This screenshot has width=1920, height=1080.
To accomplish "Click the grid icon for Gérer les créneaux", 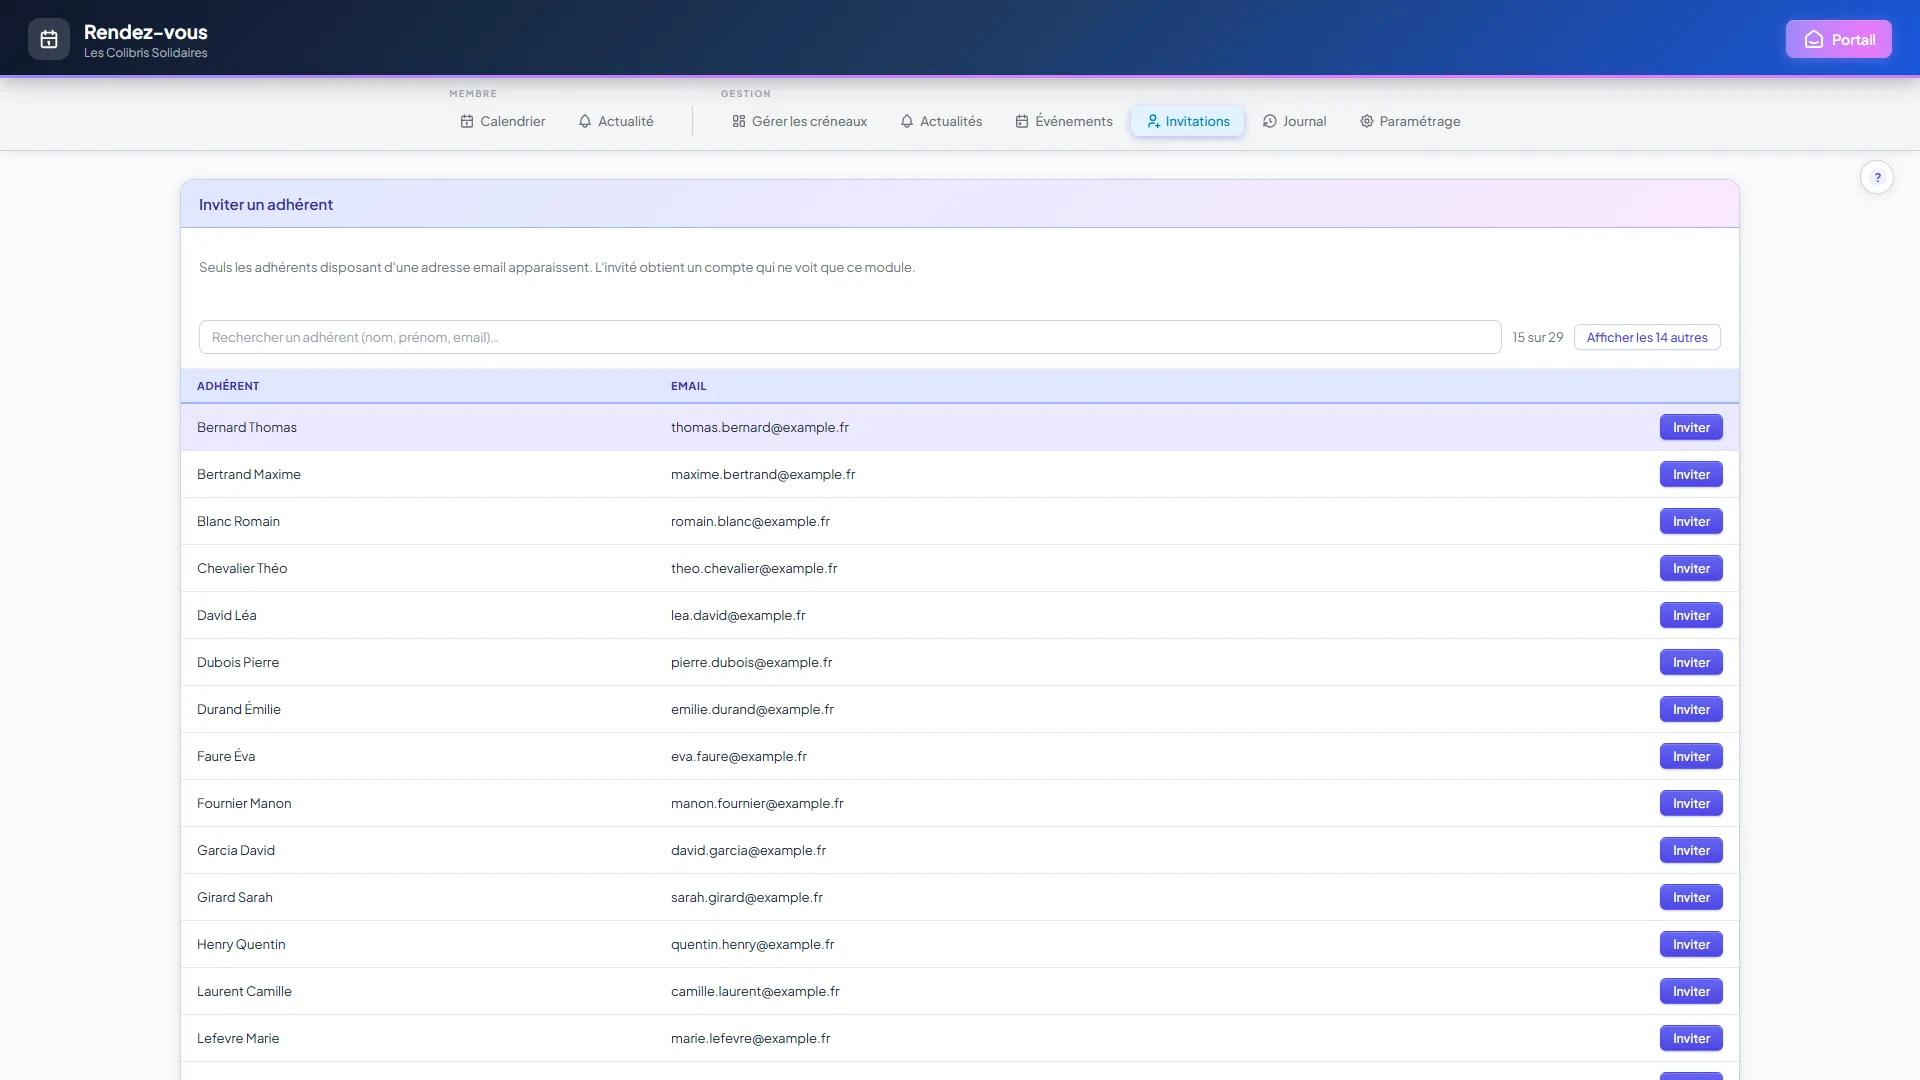I will pos(739,121).
